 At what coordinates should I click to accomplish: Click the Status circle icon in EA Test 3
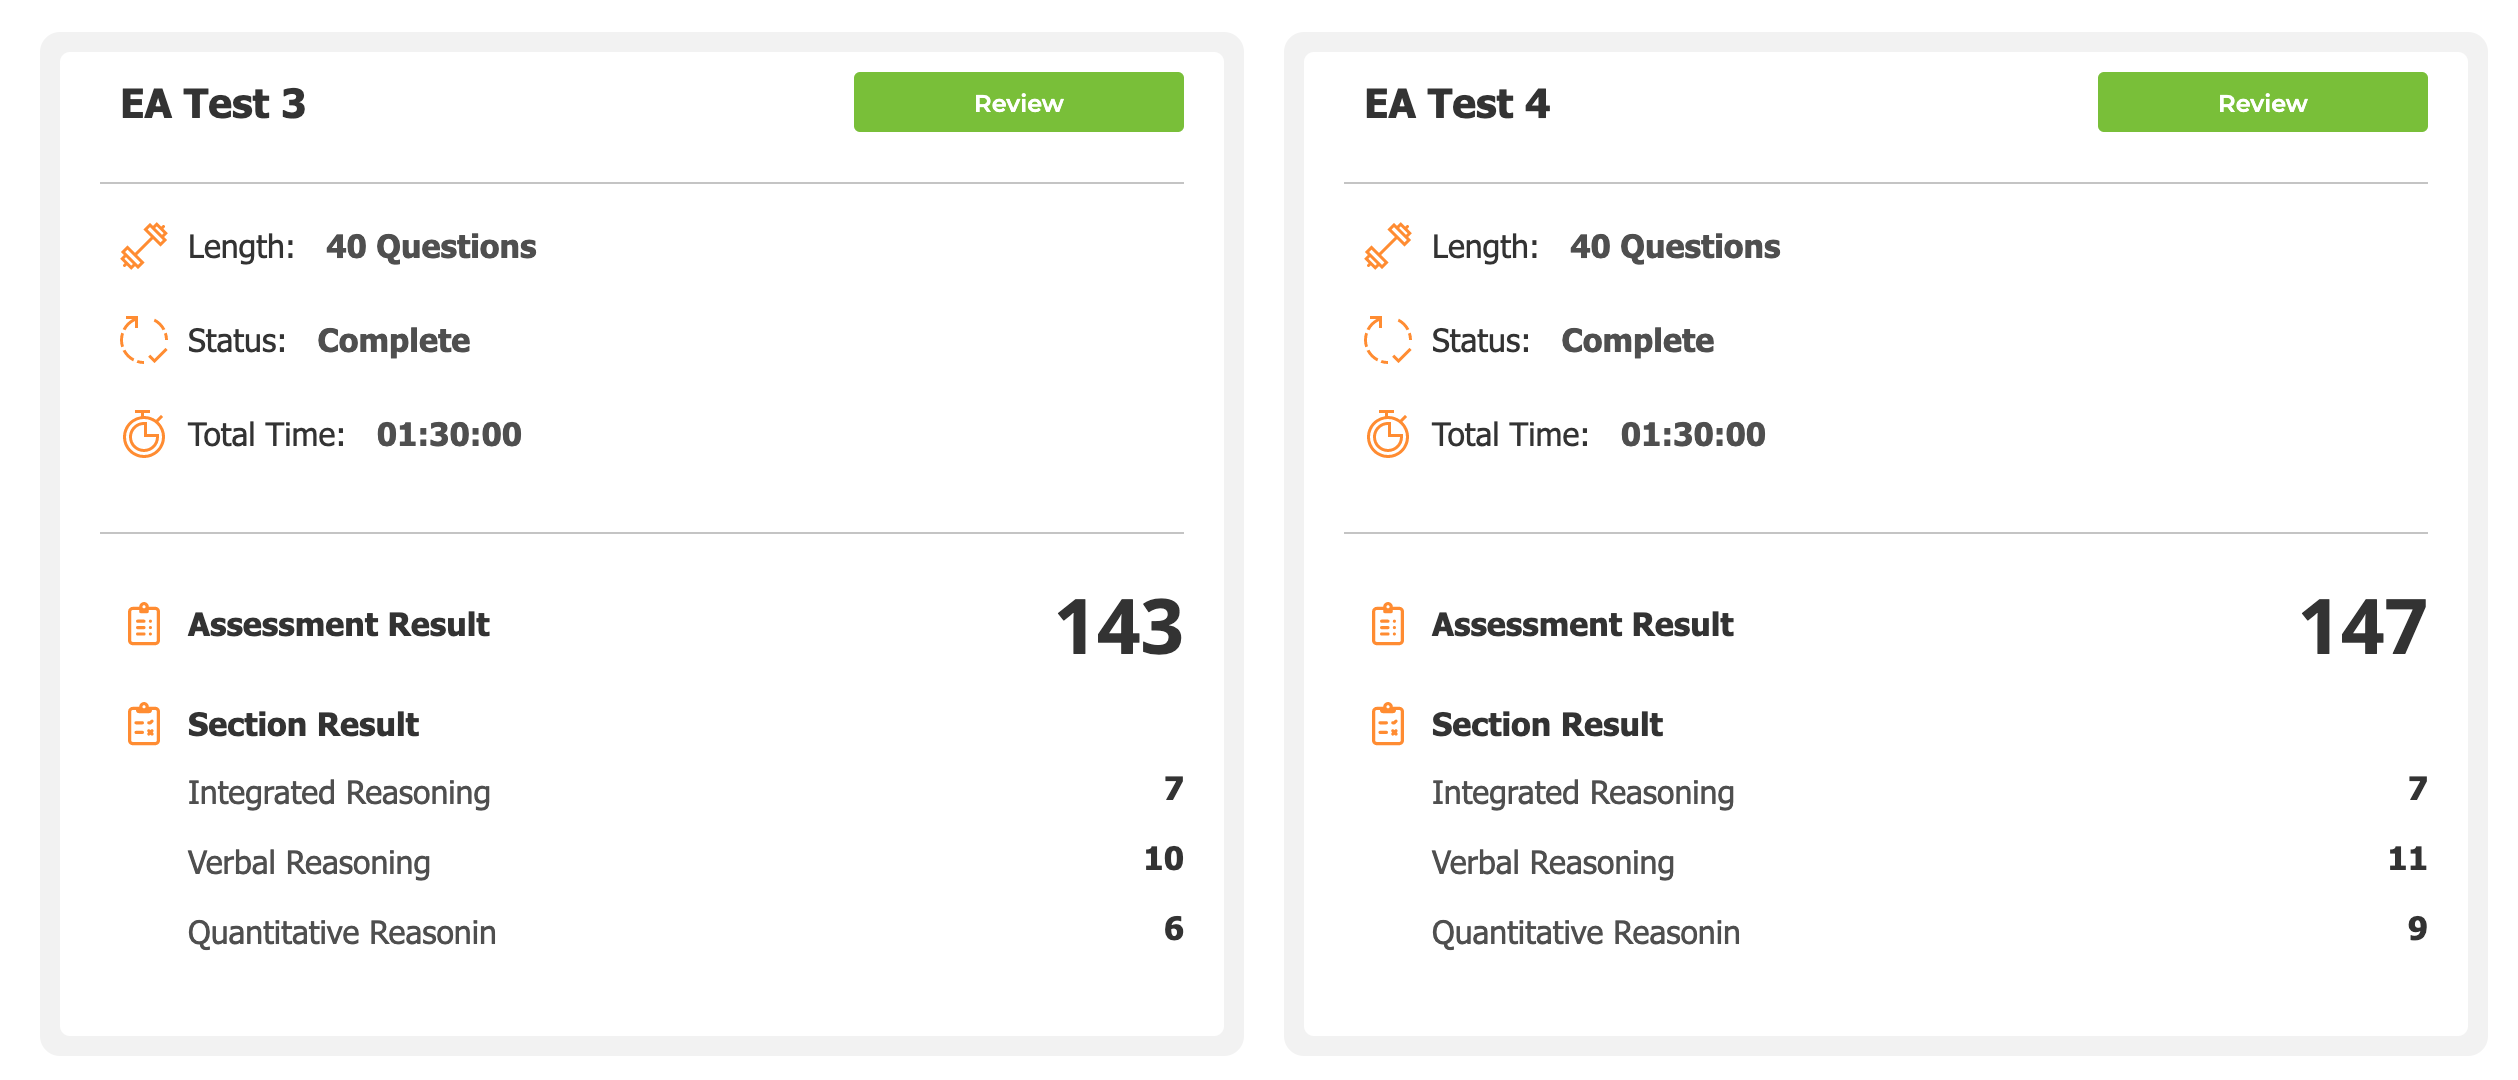(x=144, y=340)
